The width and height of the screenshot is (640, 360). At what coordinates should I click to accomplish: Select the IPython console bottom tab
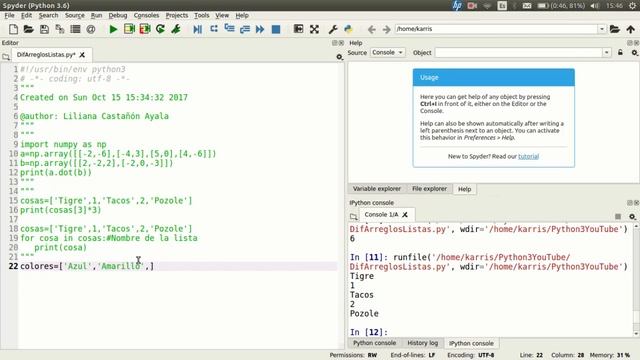[471, 344]
